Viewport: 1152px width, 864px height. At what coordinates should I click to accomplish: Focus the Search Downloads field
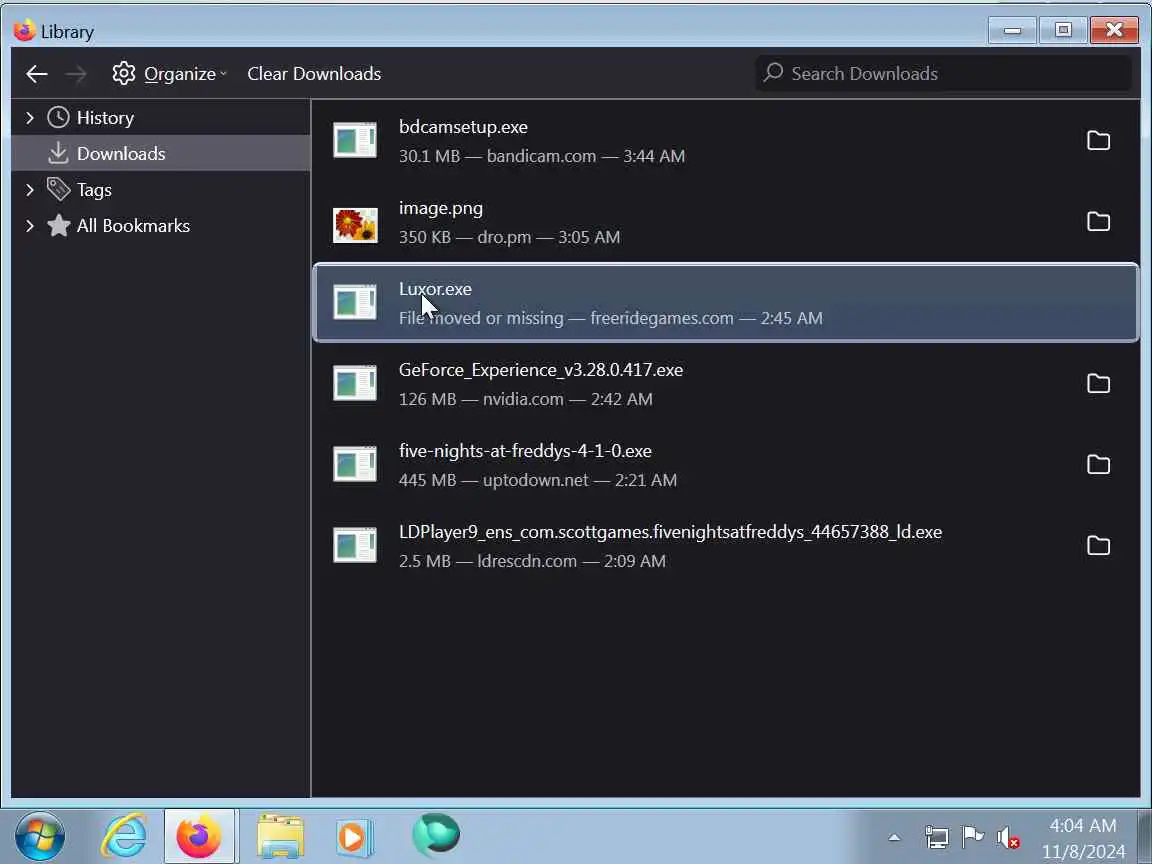(943, 73)
